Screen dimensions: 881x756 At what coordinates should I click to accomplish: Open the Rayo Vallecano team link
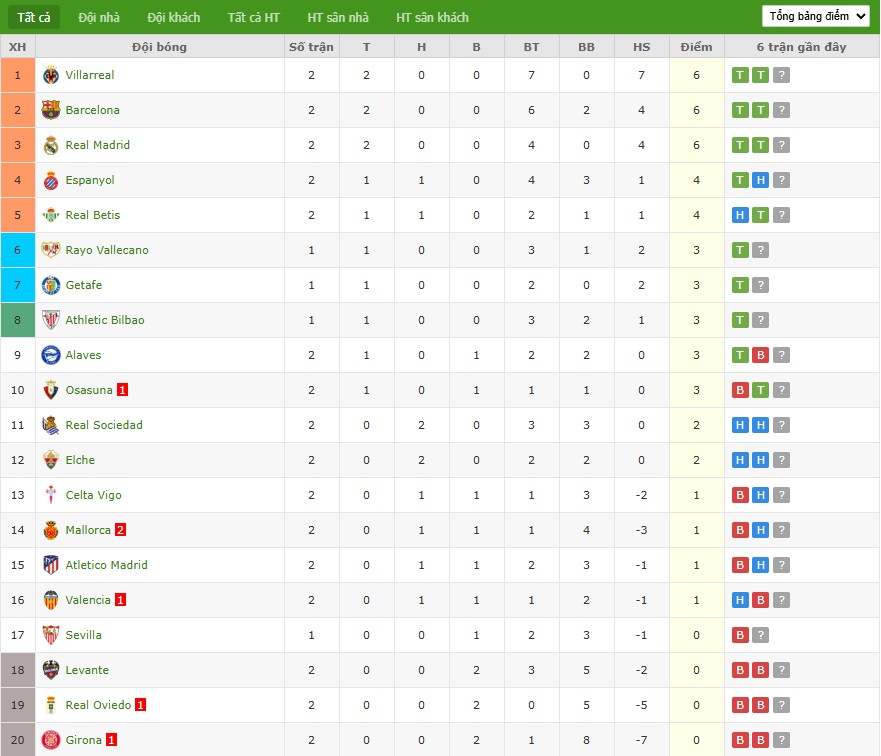pos(107,250)
